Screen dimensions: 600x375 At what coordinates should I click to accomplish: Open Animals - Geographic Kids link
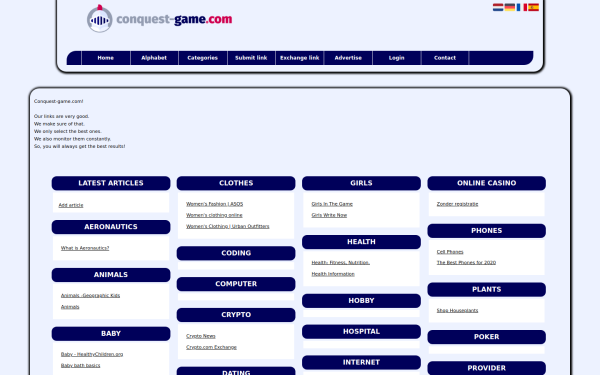click(90, 295)
